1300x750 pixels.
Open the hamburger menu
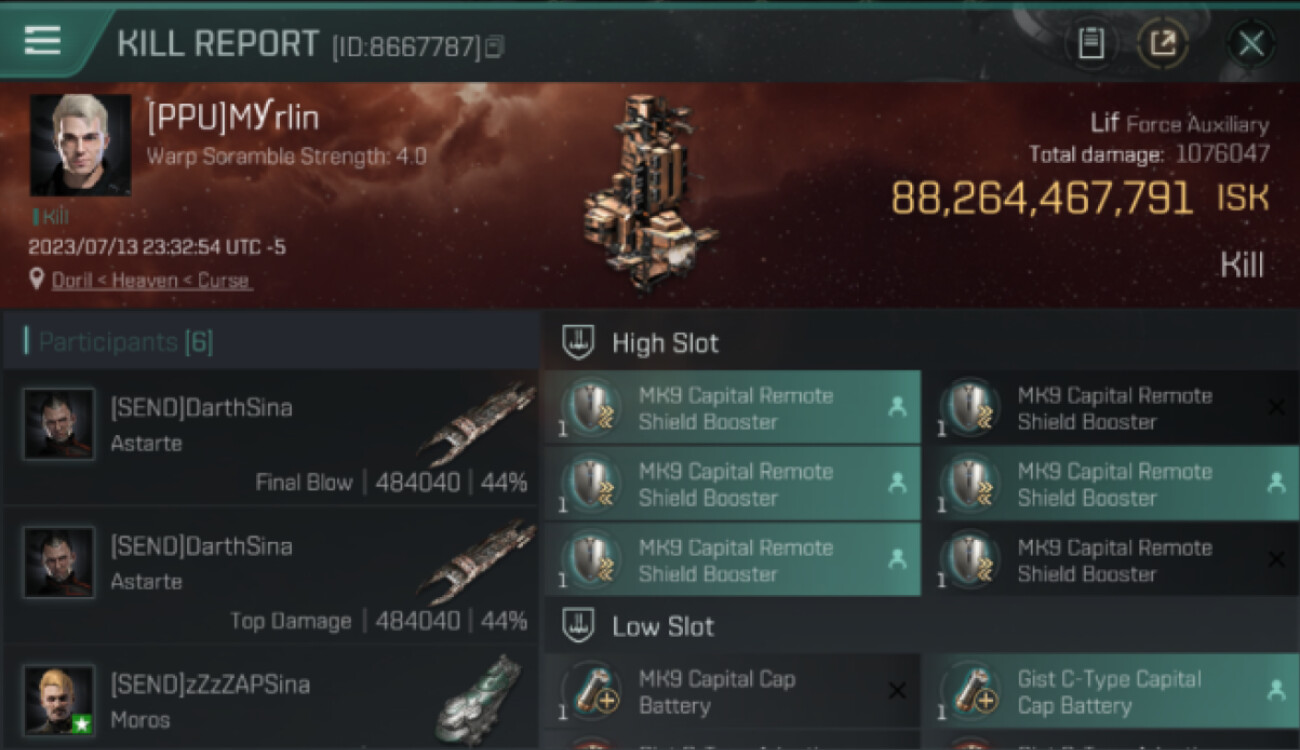[x=43, y=41]
